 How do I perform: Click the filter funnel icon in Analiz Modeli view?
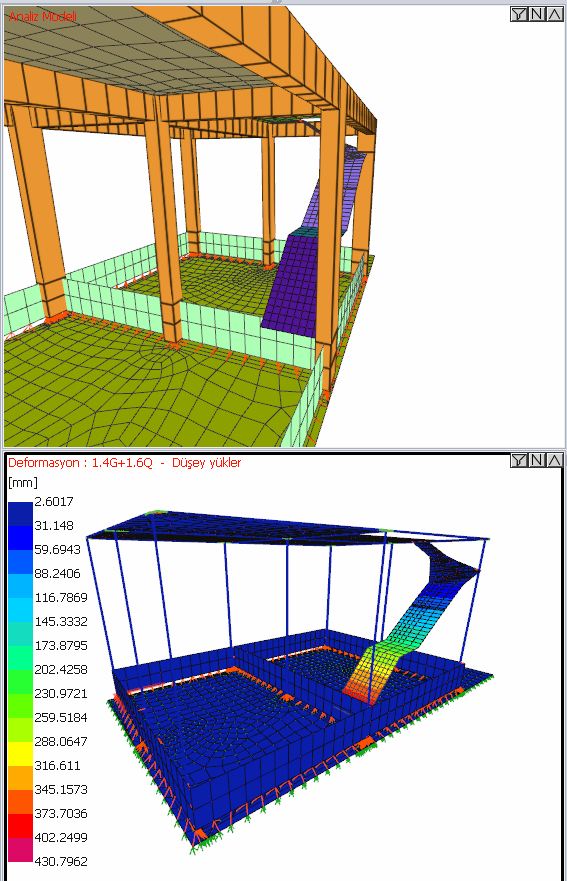point(519,14)
